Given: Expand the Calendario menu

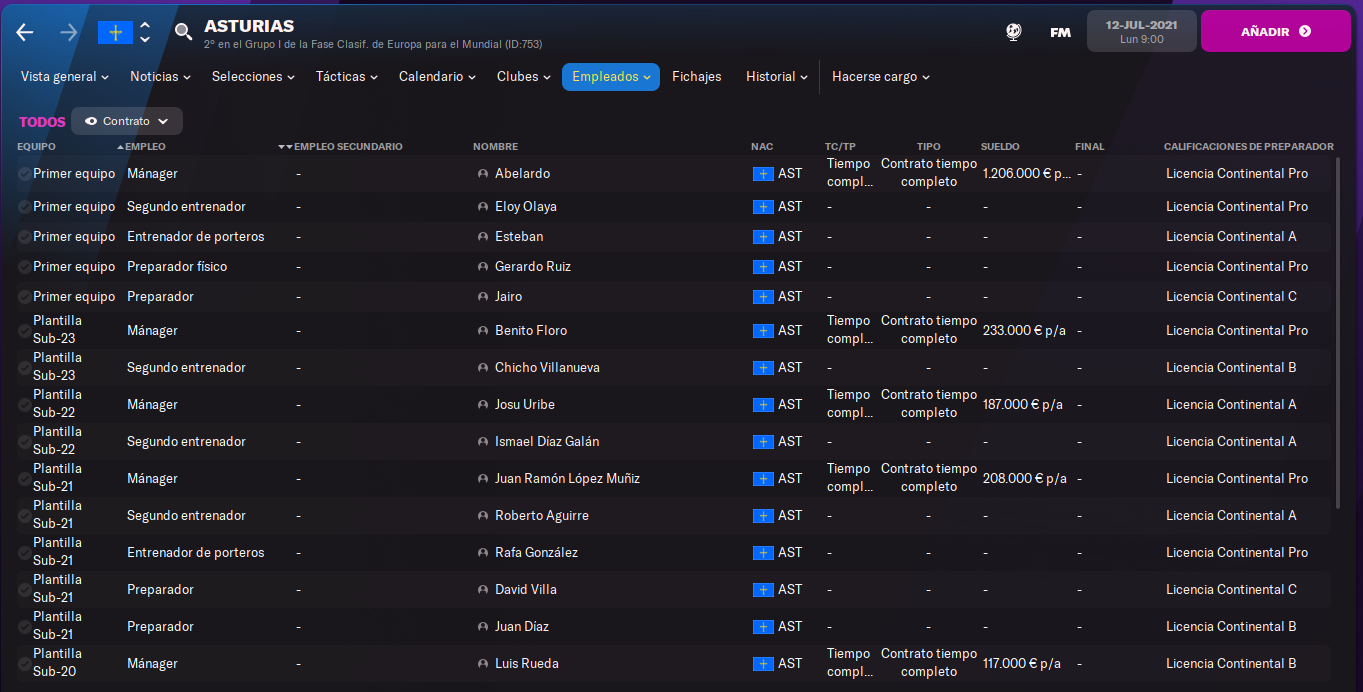Looking at the screenshot, I should pyautogui.click(x=437, y=77).
